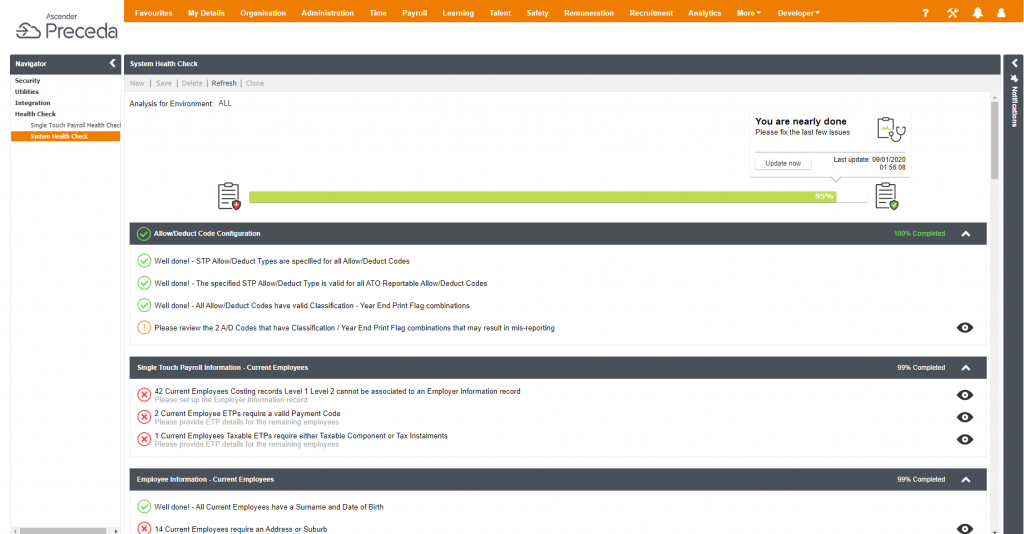Open the Time menu
This screenshot has height=534, width=1024.
click(x=378, y=13)
